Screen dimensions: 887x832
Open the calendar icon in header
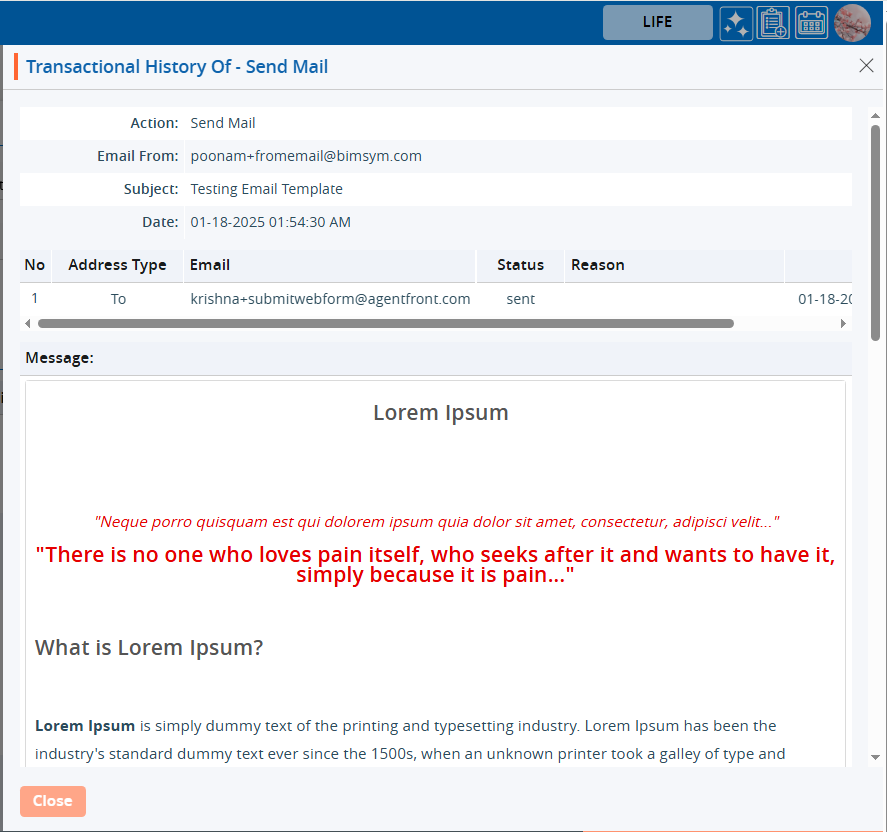[x=811, y=22]
